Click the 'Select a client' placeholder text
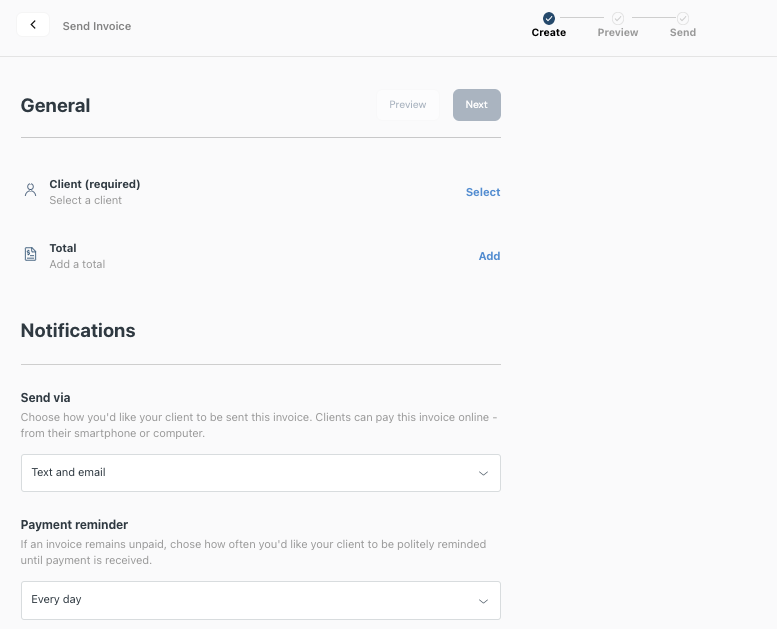Screen dimensions: 777x629 pyautogui.click(x=85, y=200)
